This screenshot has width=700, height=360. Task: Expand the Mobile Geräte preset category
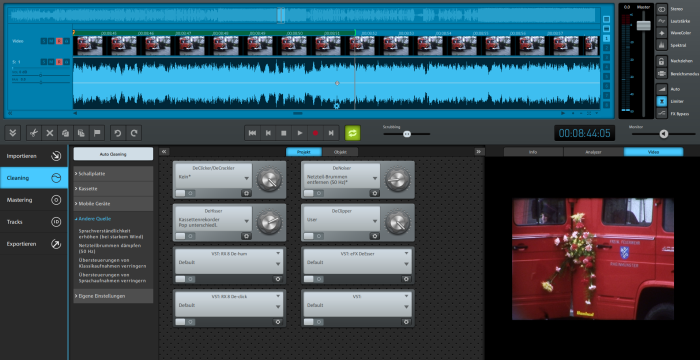pos(113,203)
